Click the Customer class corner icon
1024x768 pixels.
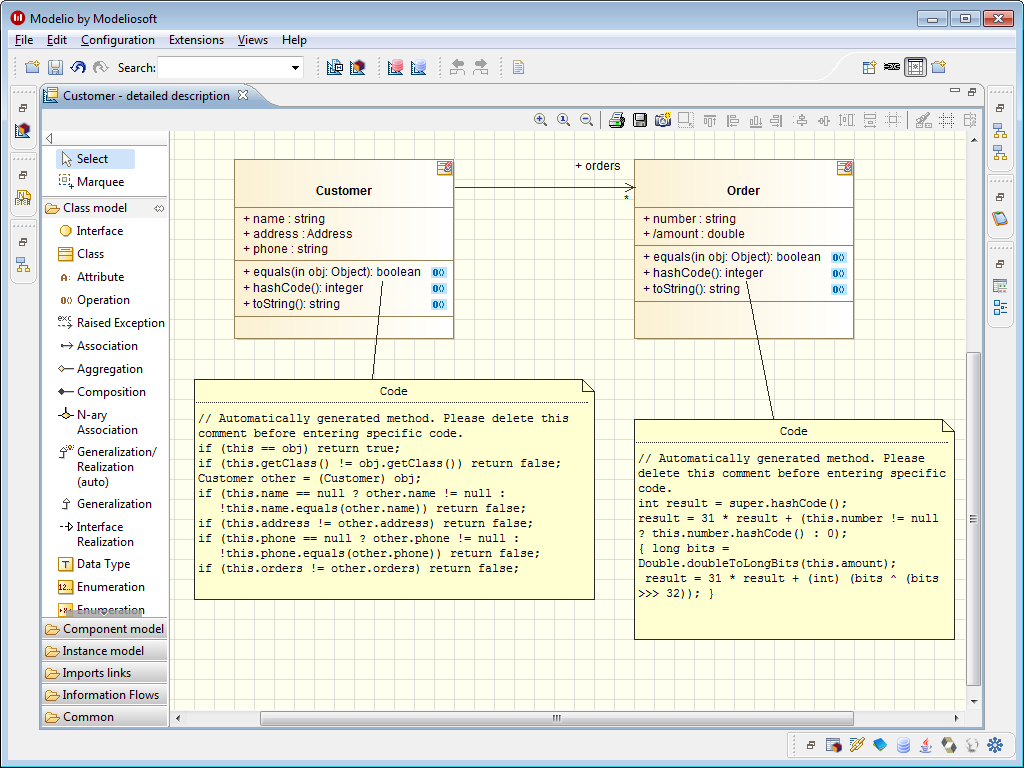point(445,168)
